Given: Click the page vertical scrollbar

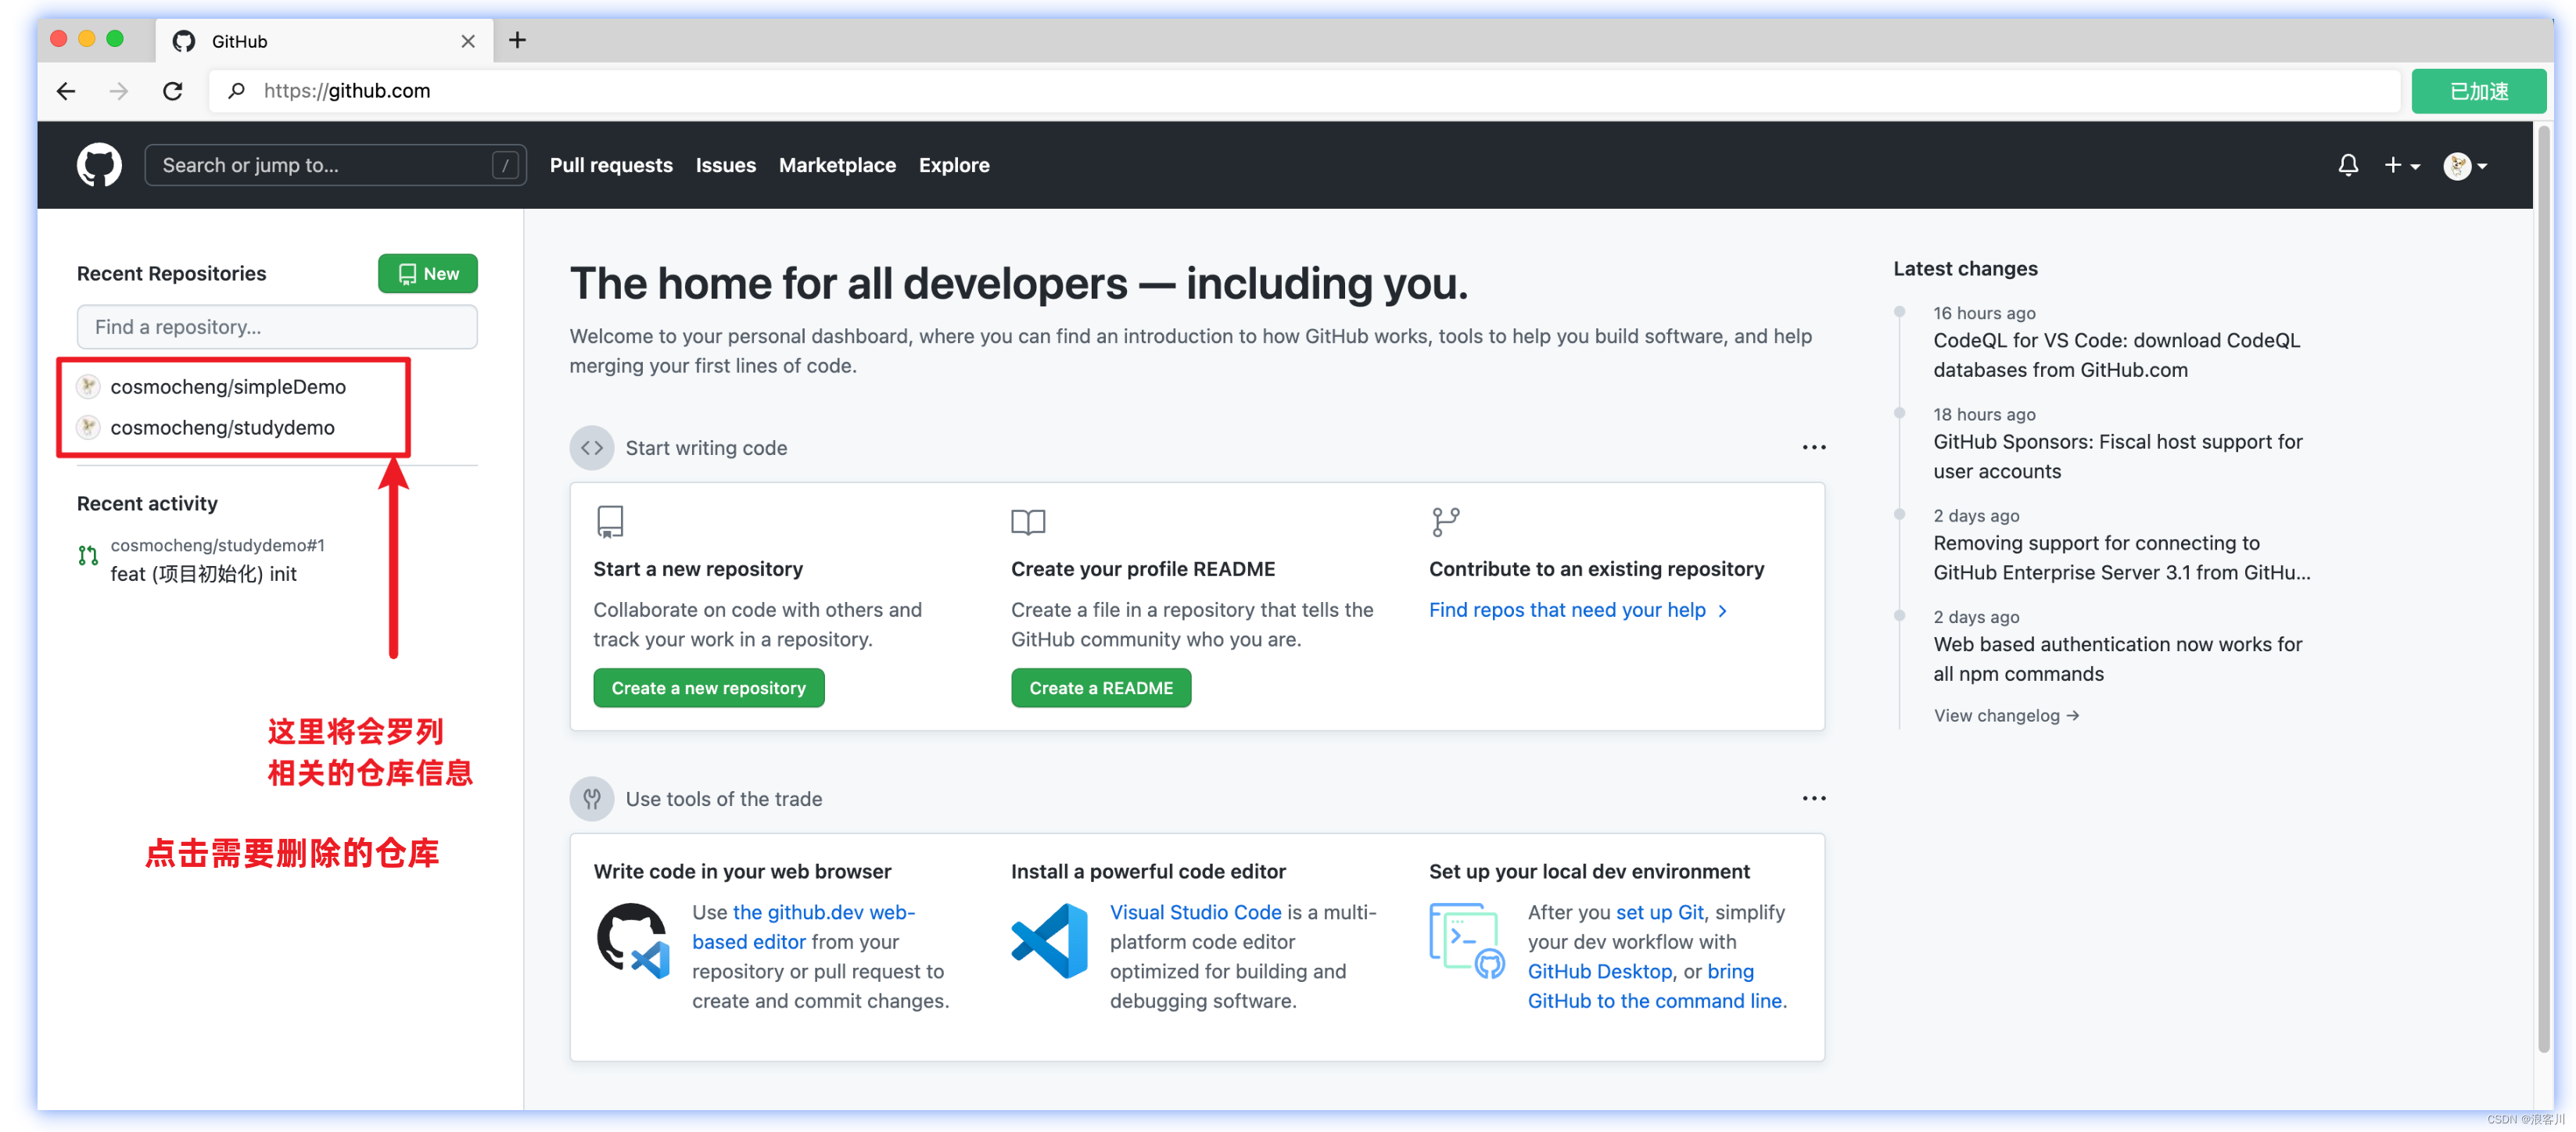Looking at the screenshot, I should 2544,588.
